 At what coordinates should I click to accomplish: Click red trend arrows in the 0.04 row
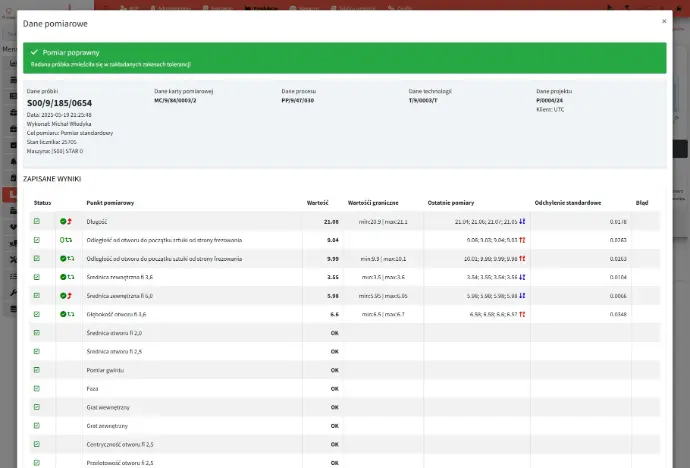tap(522, 240)
